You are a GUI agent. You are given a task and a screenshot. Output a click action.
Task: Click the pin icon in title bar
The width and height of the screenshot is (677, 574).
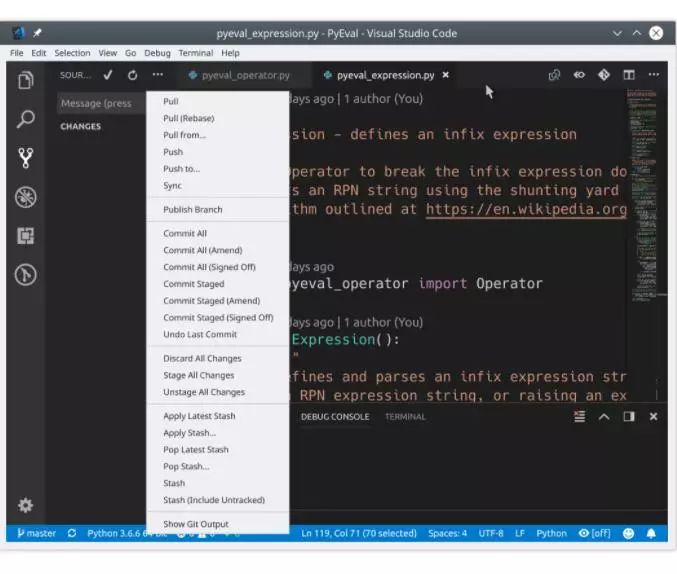(37, 33)
